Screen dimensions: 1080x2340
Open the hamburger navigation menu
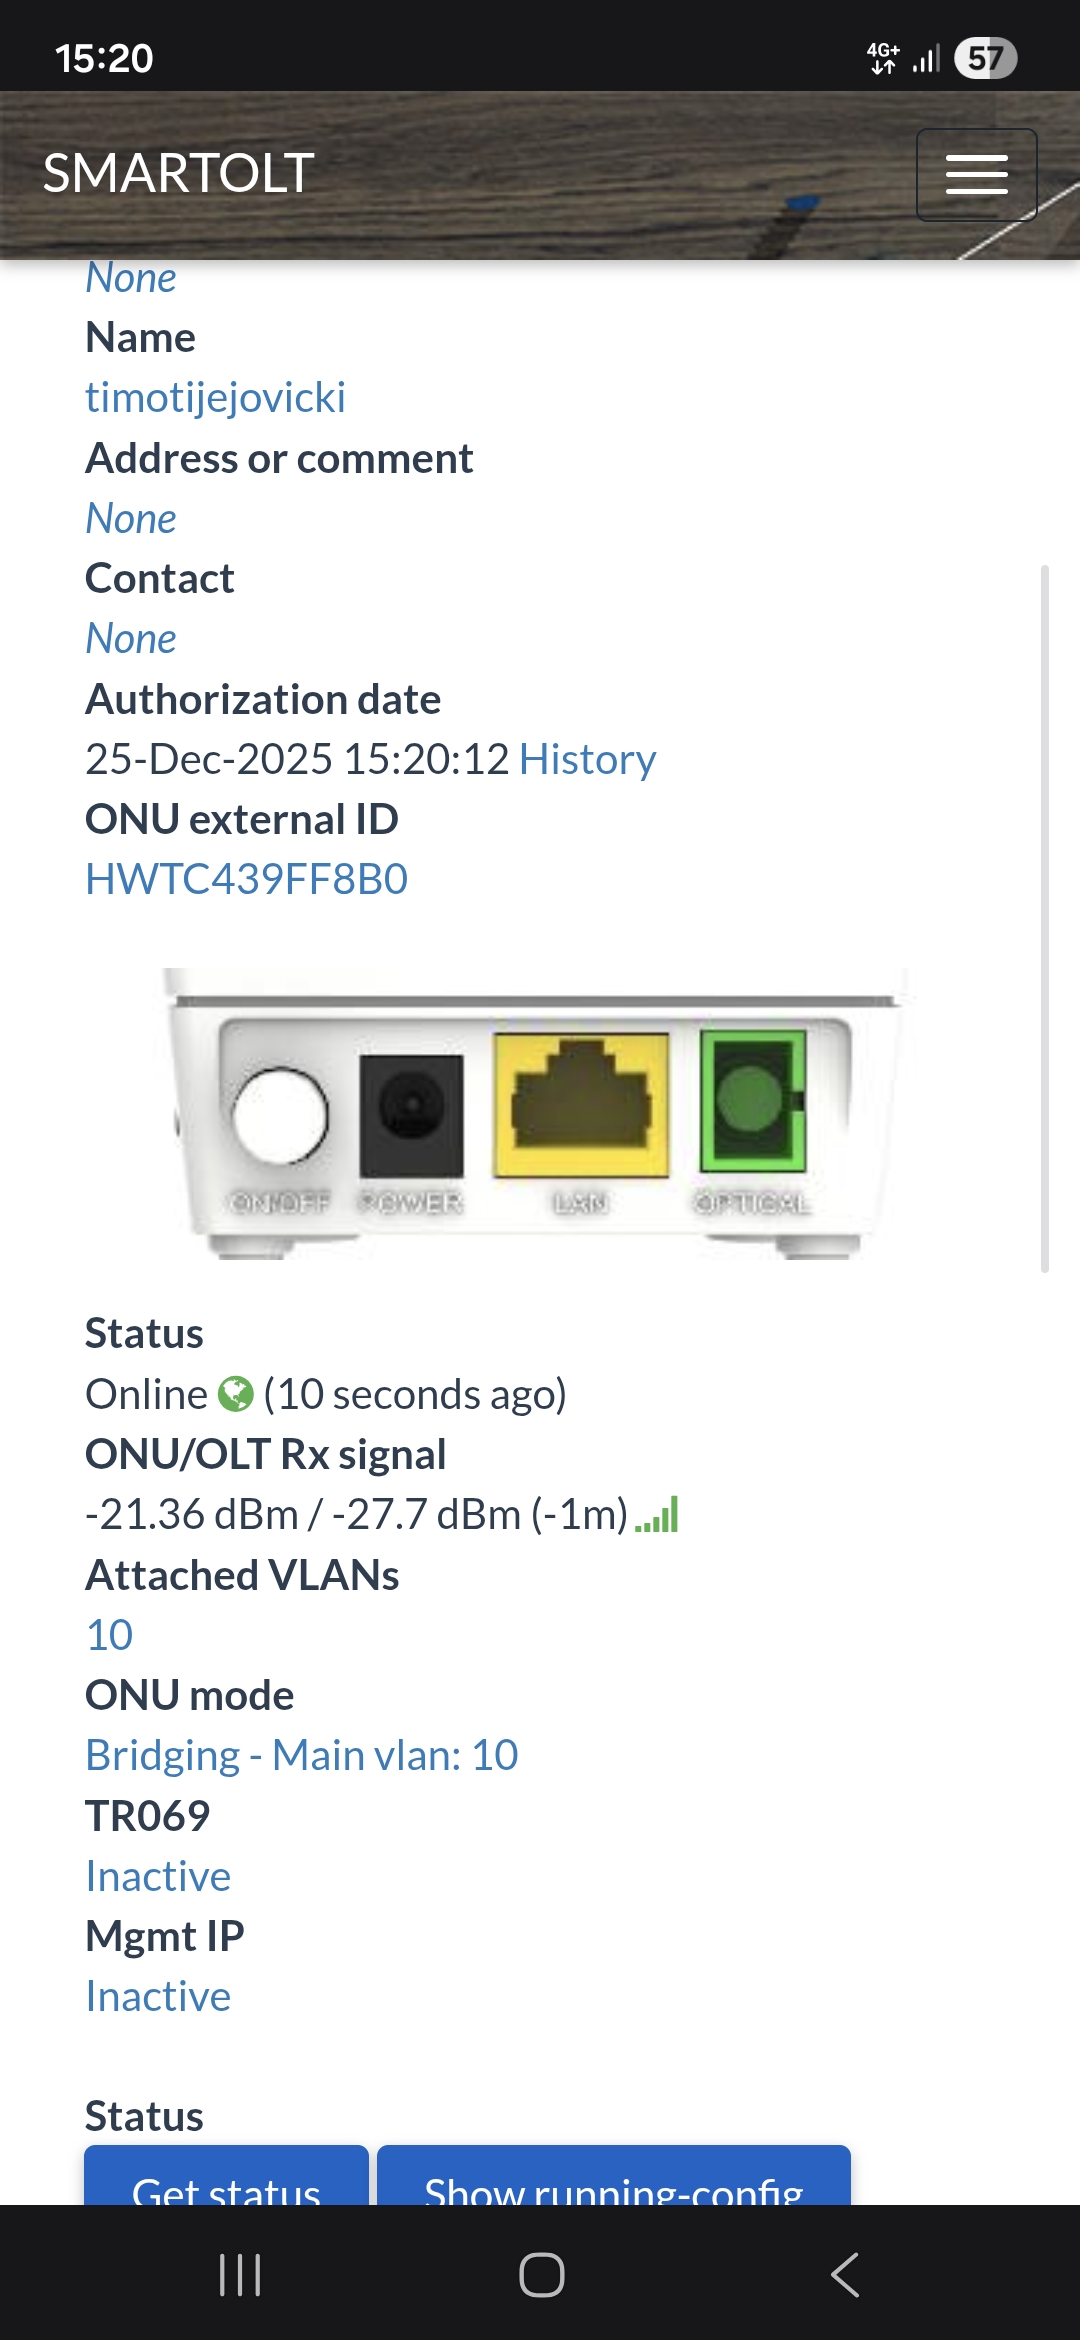pyautogui.click(x=976, y=175)
